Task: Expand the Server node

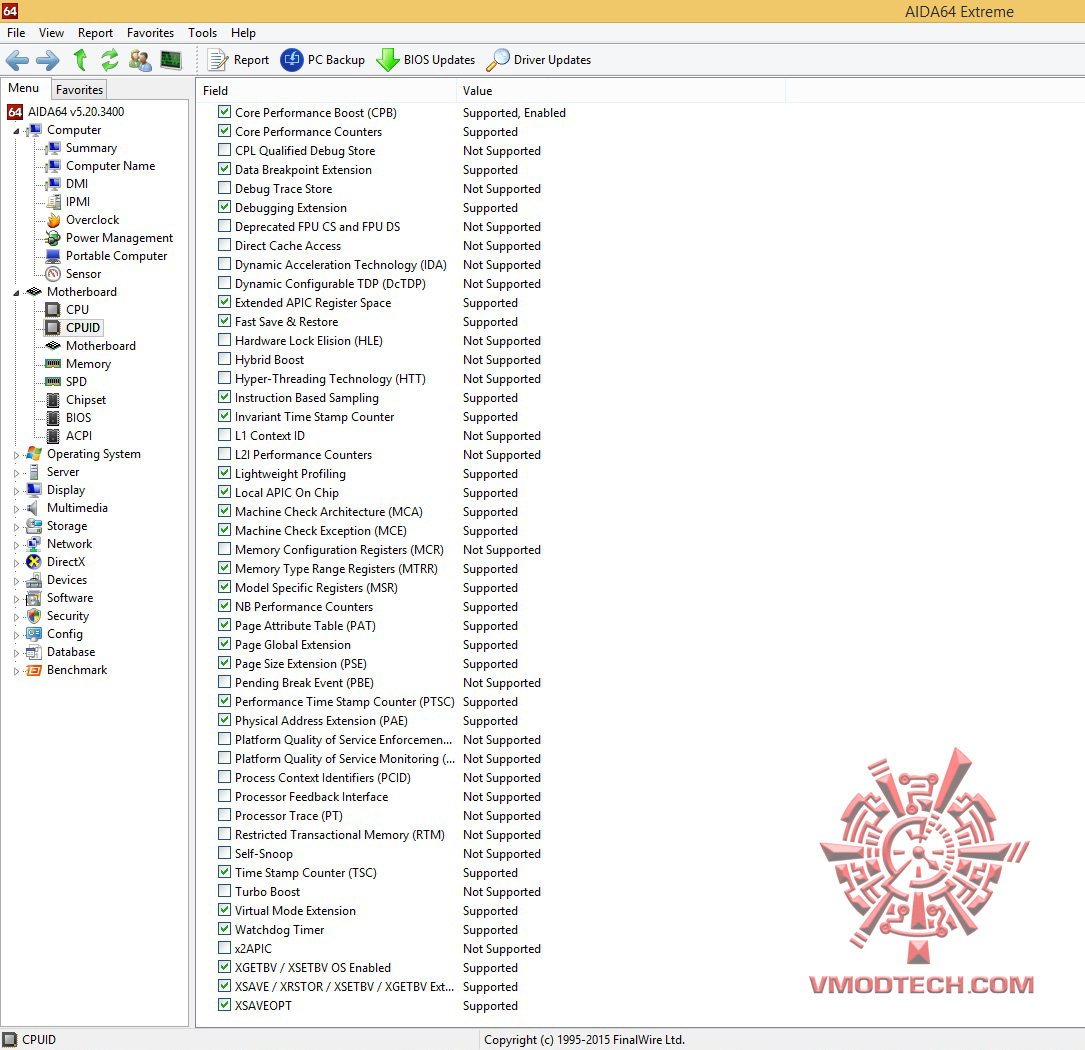Action: (x=16, y=473)
